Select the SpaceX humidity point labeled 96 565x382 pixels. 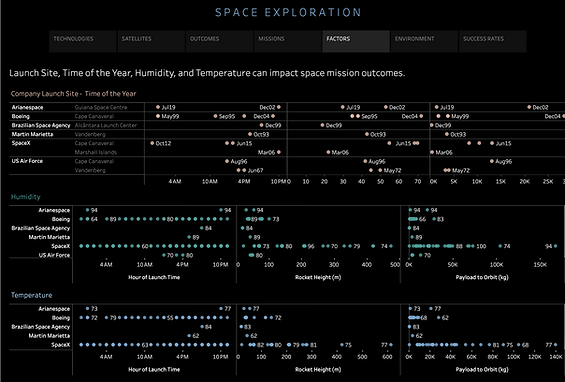[x=304, y=246]
